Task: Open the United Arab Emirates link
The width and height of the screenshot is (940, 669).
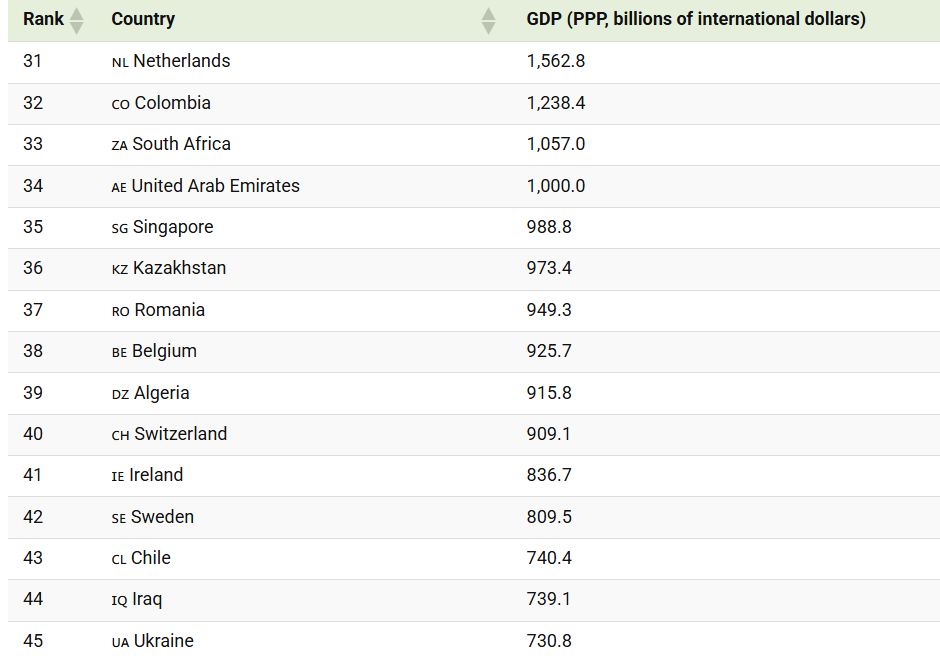Action: tap(215, 186)
